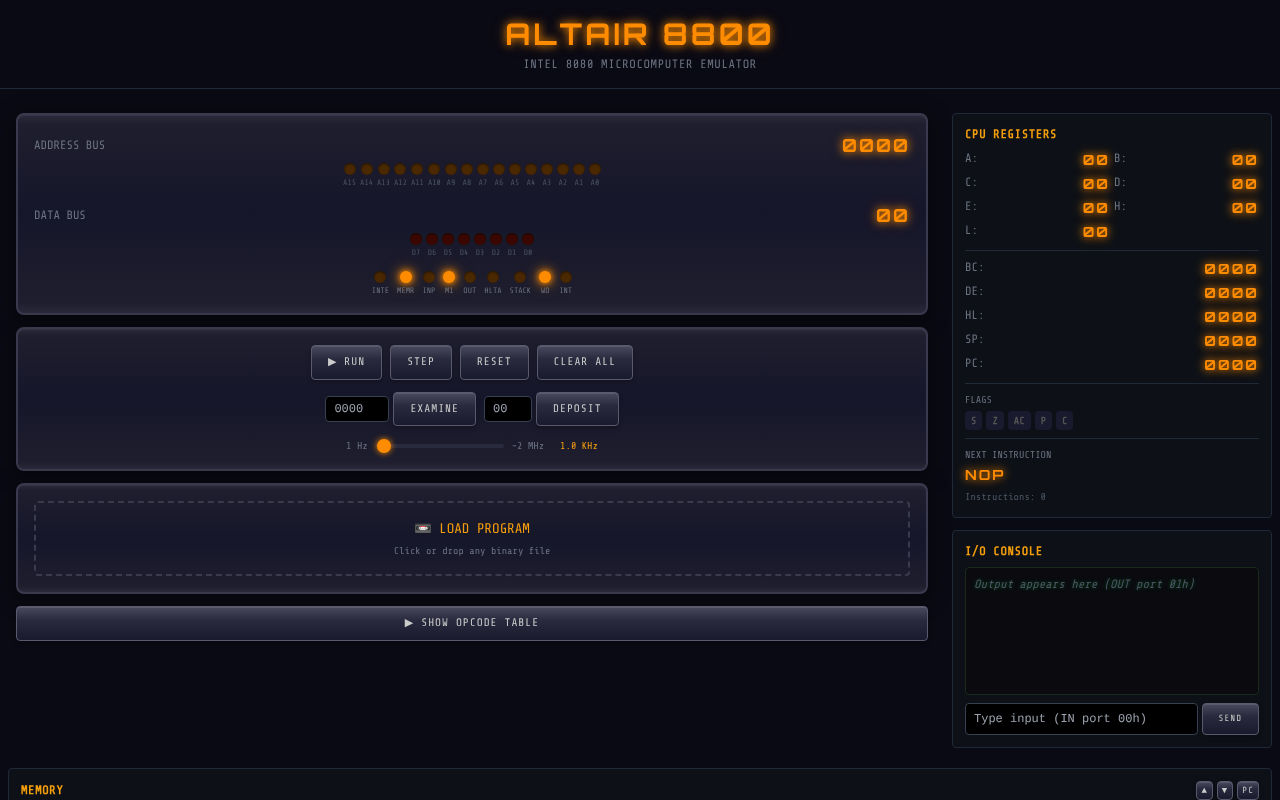Viewport: 1280px width, 800px height.
Task: Click the A7 address bus LED
Action: (x=483, y=170)
